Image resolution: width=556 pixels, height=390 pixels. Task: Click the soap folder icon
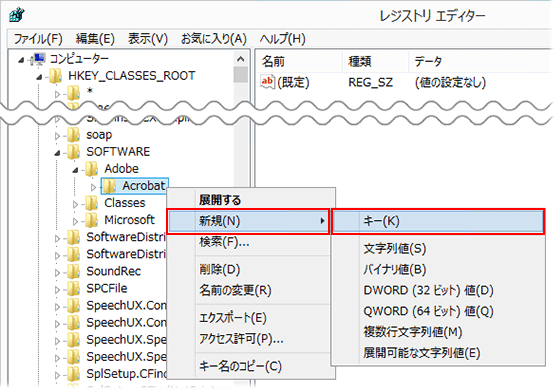74,135
